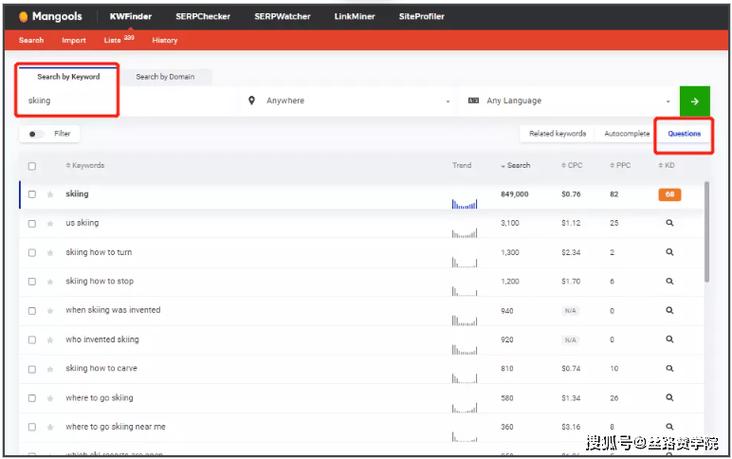Select the 'us skiing' keyword text

(82, 223)
